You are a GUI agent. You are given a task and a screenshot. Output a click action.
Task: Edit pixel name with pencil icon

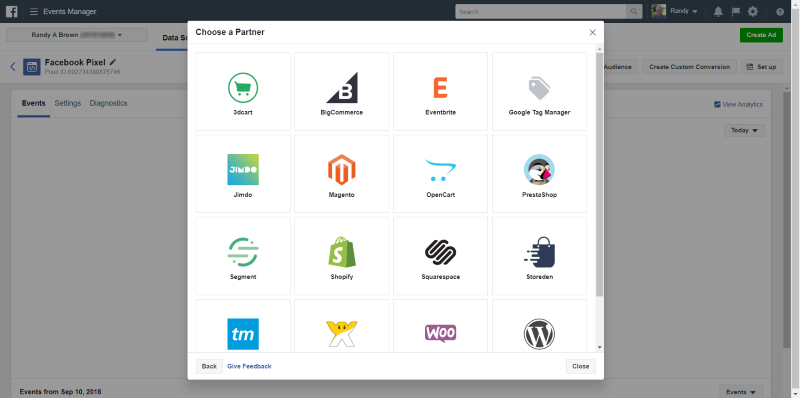[113, 62]
